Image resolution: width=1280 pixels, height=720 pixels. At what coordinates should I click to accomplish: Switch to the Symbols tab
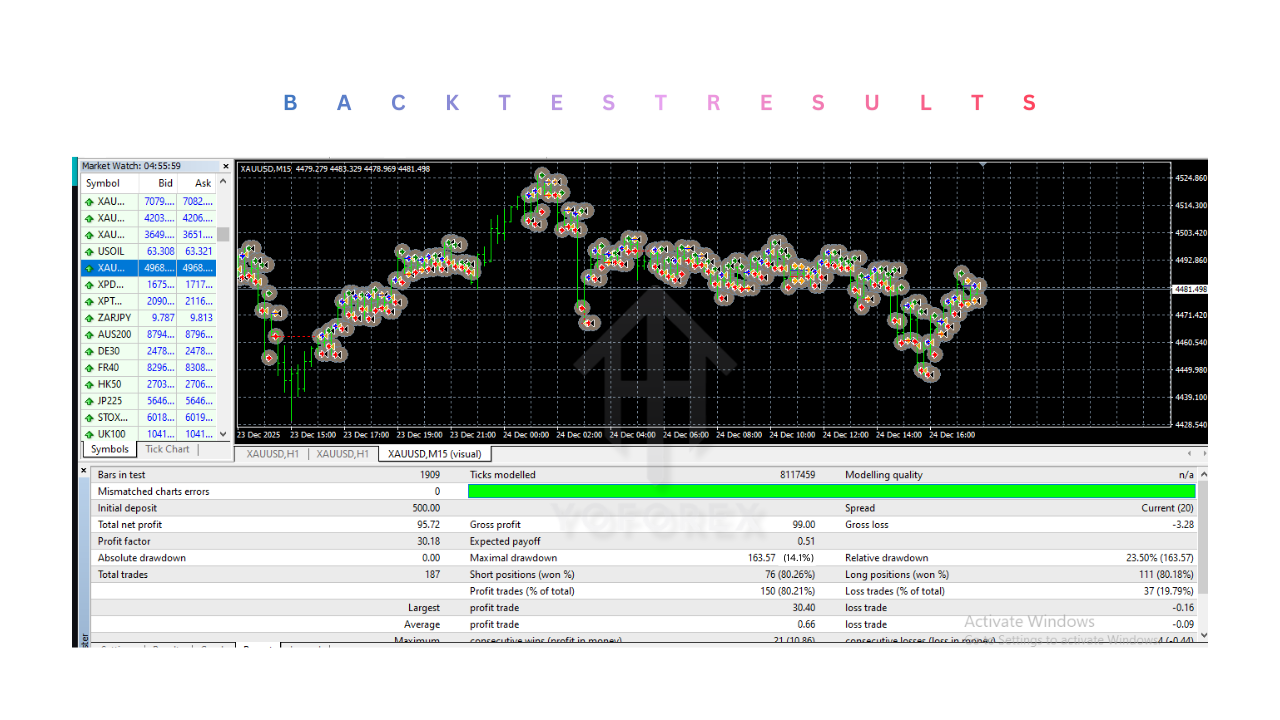tap(110, 450)
